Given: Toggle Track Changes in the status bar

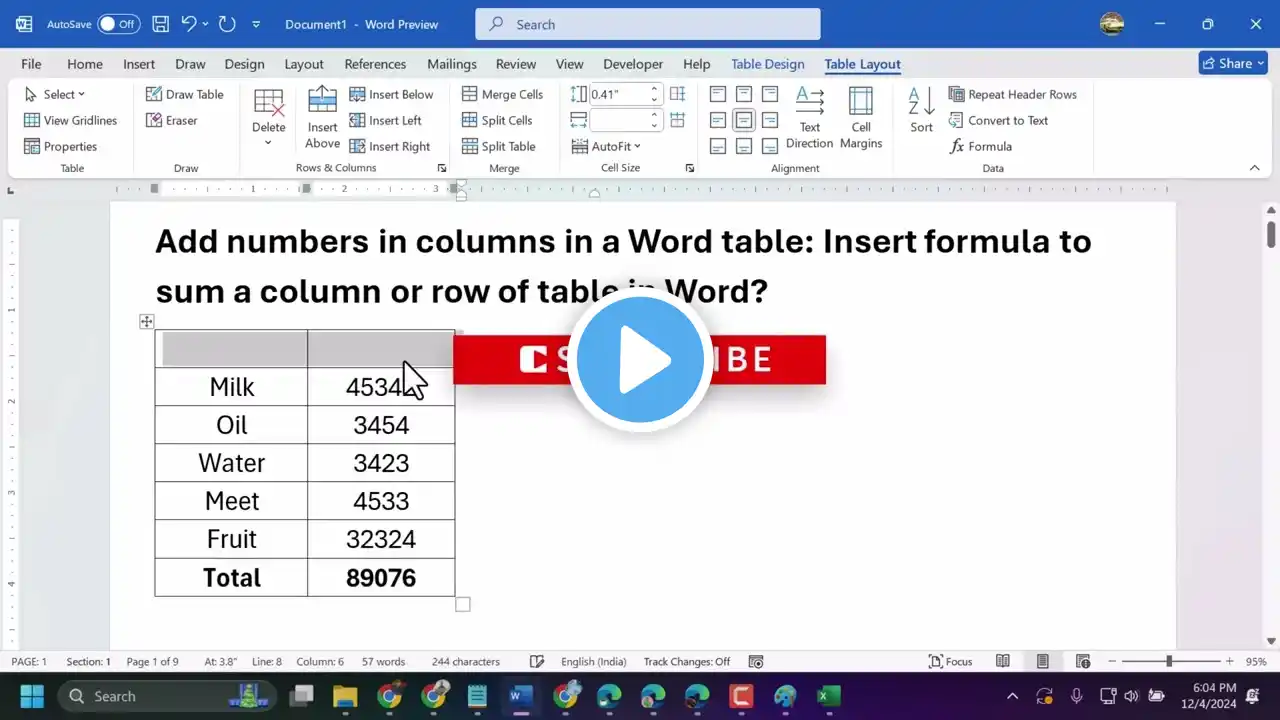Looking at the screenshot, I should 687,662.
